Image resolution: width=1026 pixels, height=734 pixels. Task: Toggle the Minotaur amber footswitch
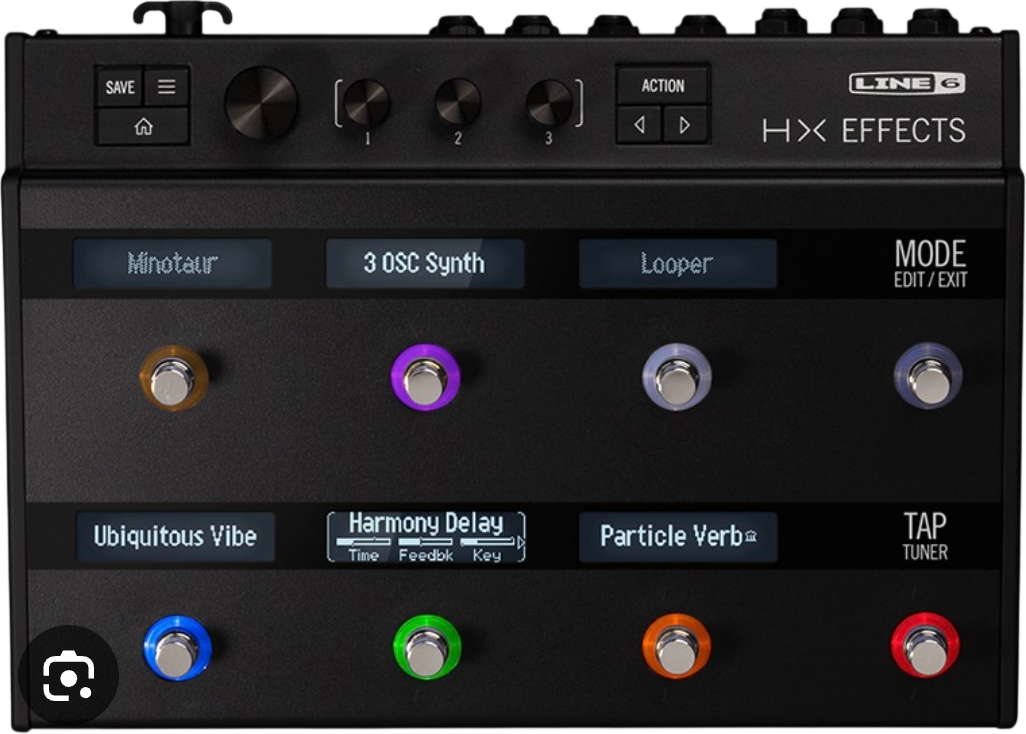(x=173, y=378)
